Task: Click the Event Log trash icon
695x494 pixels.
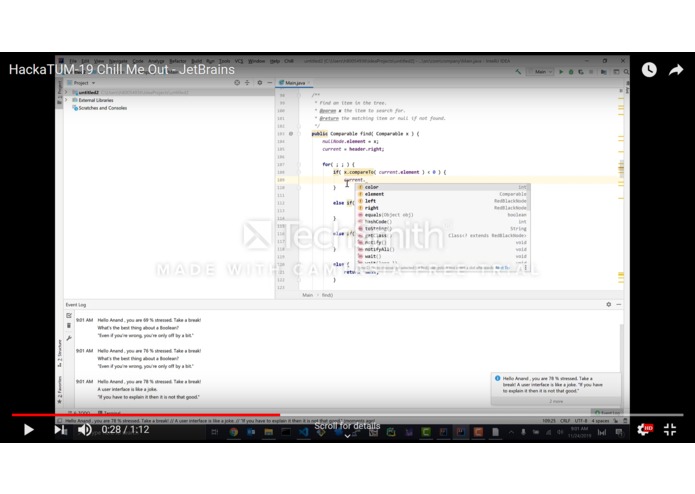Action: [x=69, y=326]
